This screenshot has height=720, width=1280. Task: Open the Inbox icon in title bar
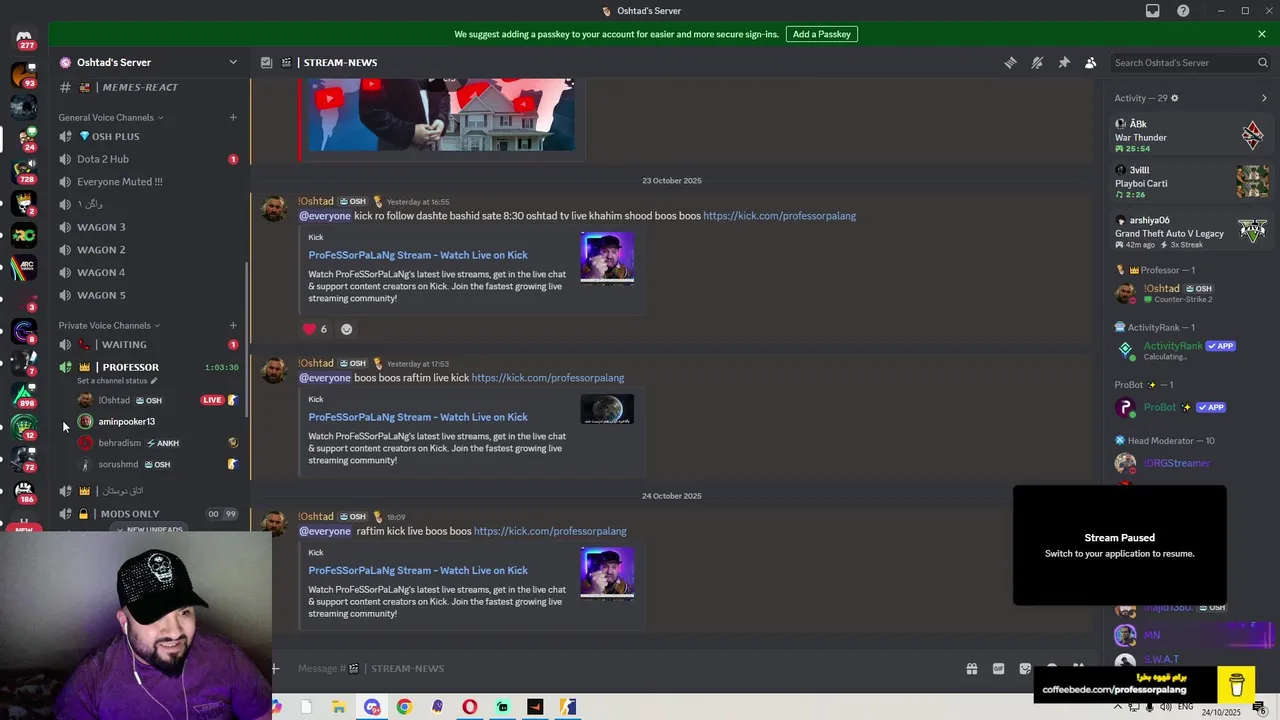click(1152, 11)
